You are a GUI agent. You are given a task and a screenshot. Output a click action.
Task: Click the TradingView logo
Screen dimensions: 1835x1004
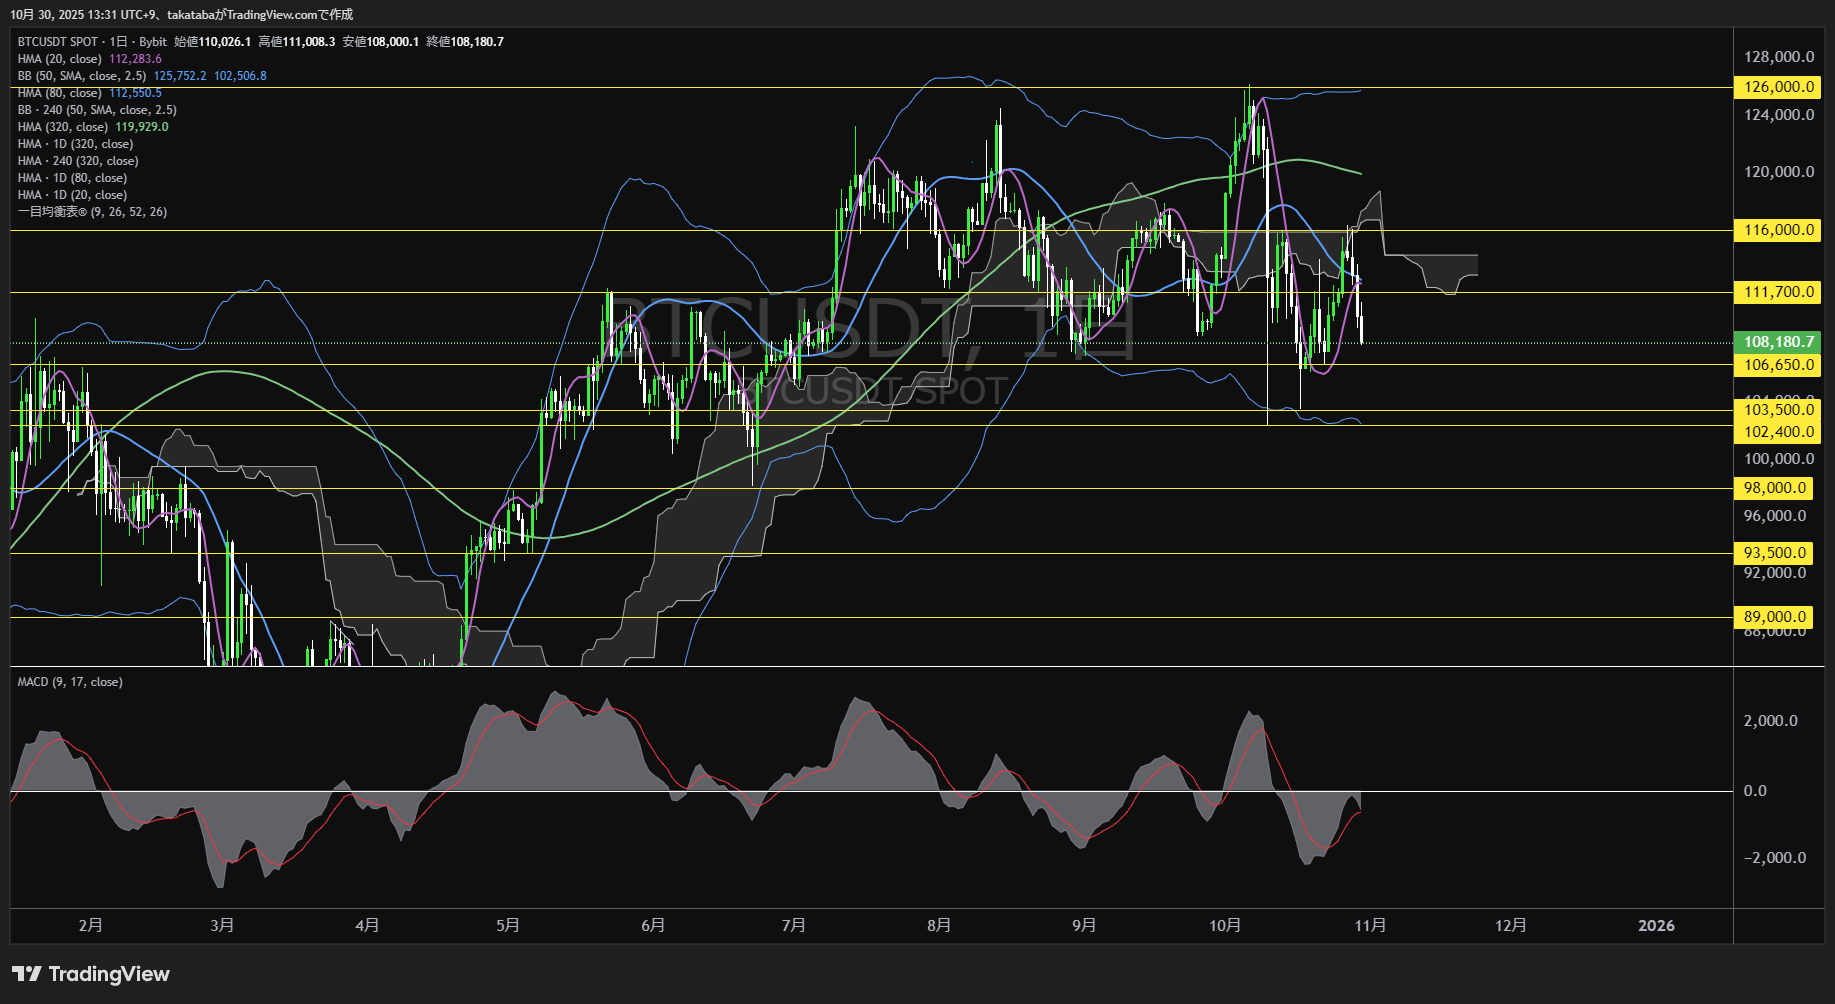(91, 974)
